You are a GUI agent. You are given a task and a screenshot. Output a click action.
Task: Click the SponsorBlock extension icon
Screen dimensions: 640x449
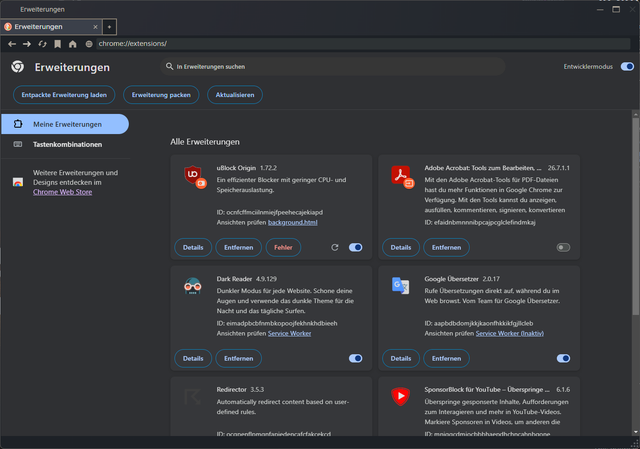(401, 396)
